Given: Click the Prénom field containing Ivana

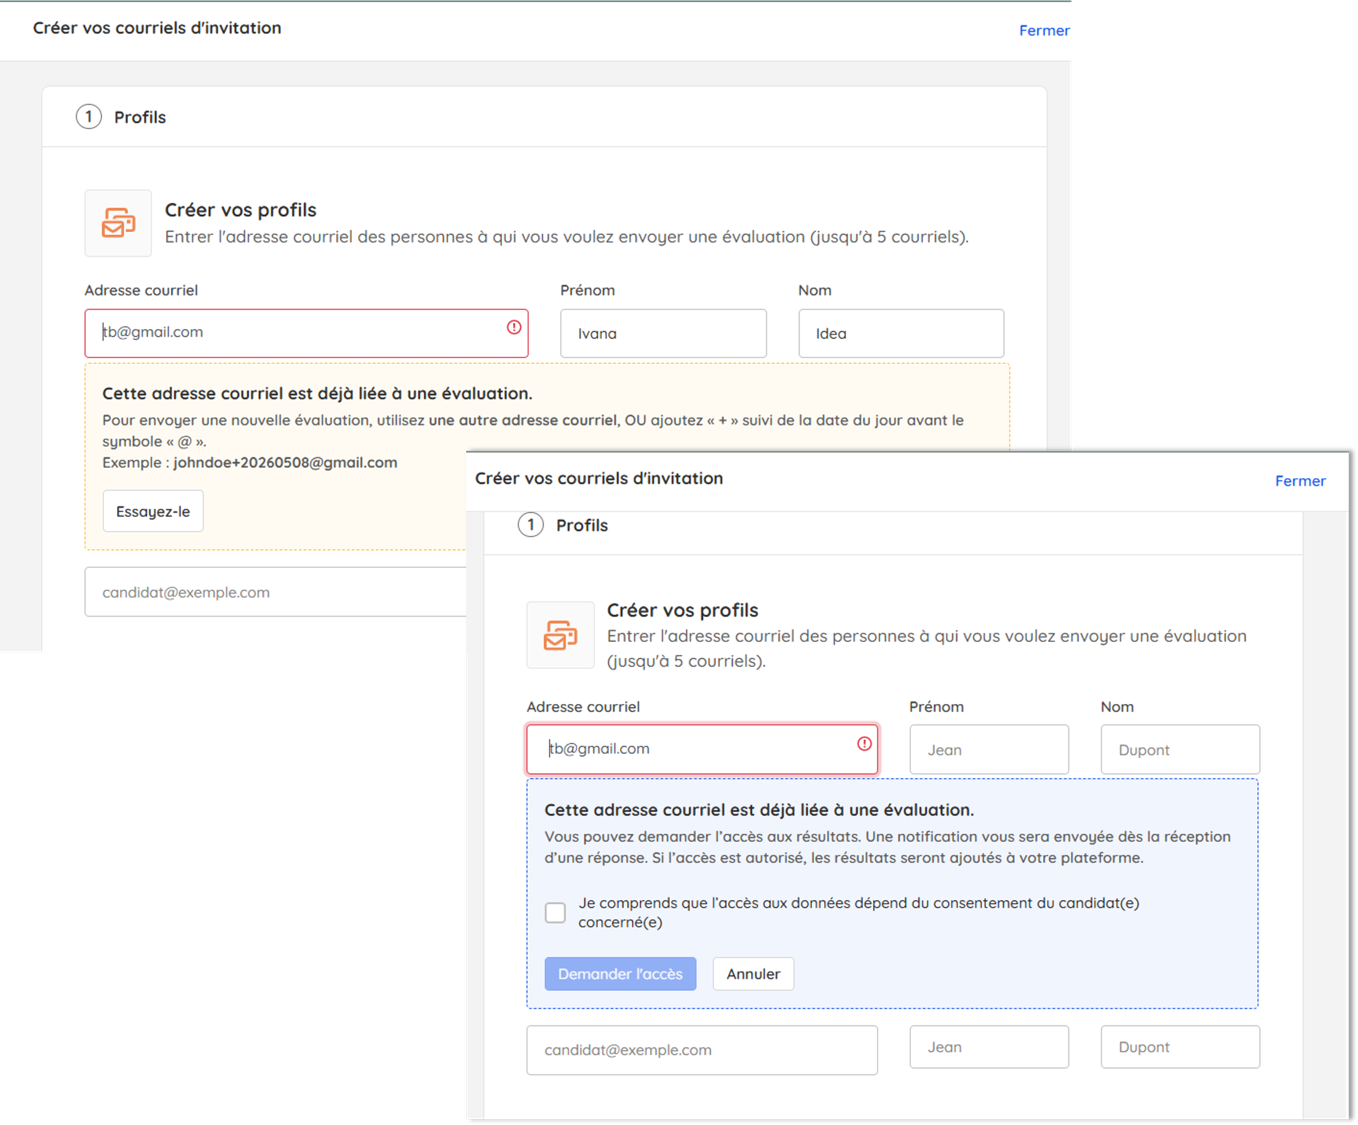Looking at the screenshot, I should pos(663,333).
